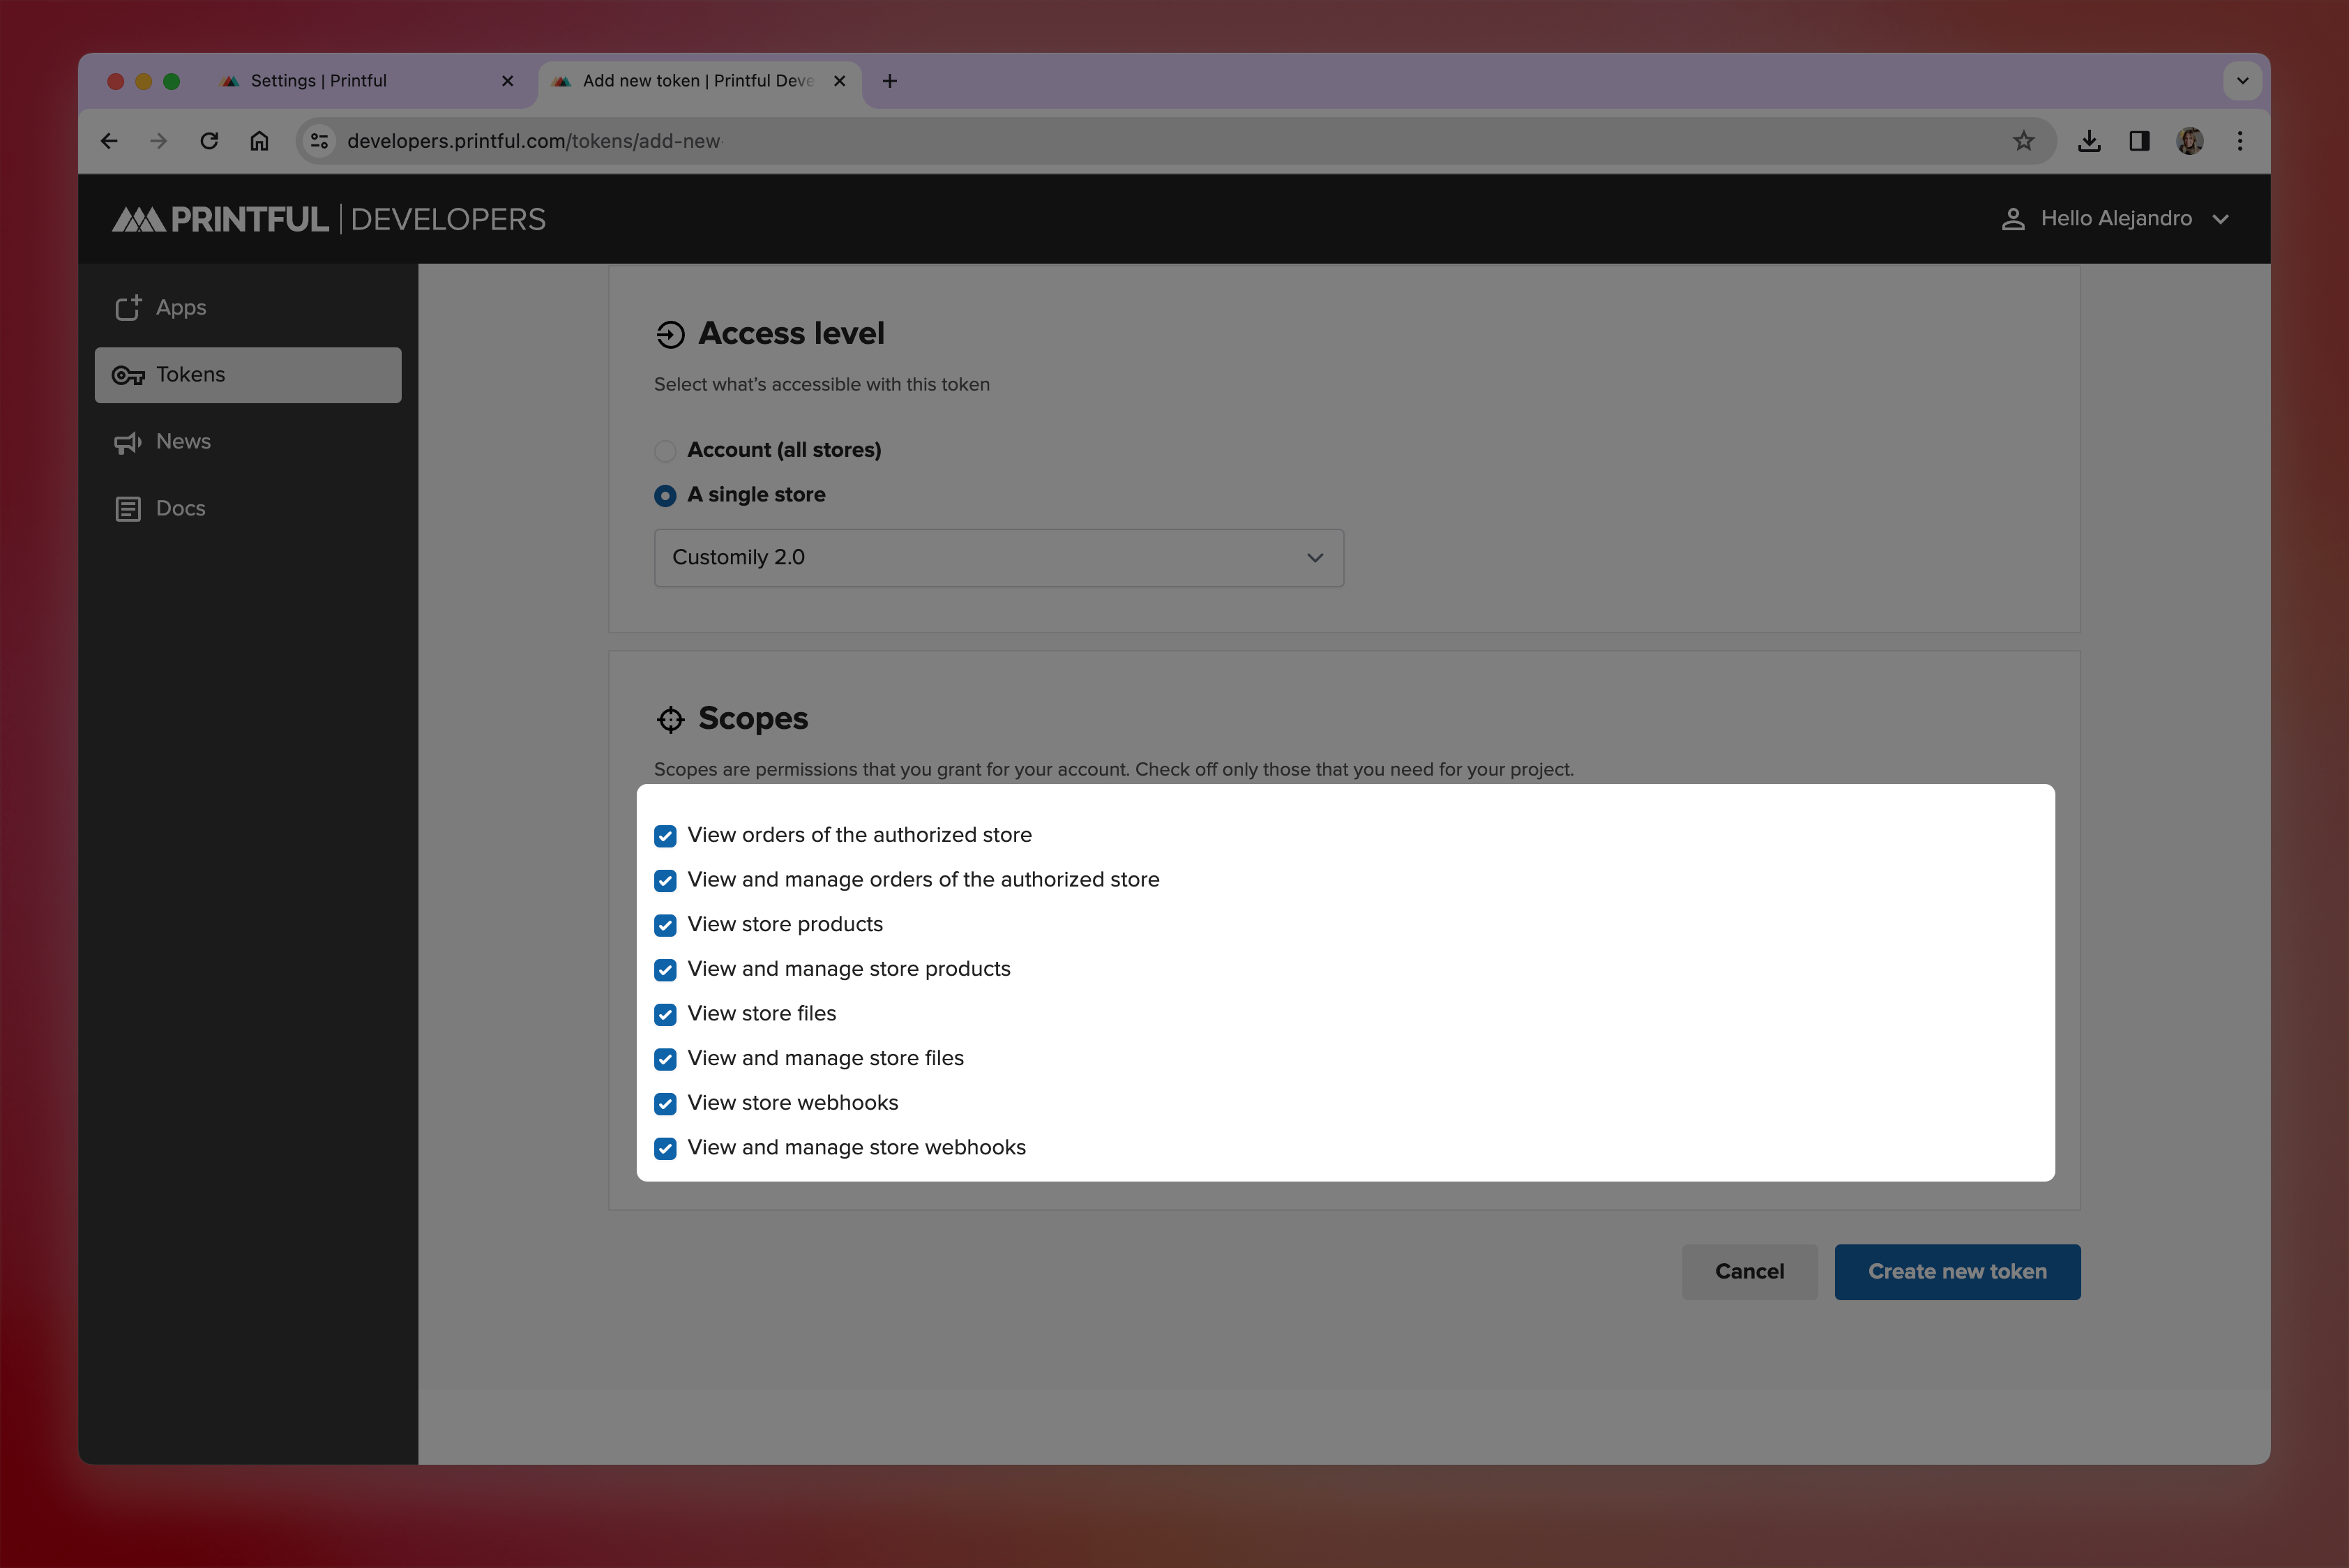Open browser downloads icon
Screen dimensions: 2349x1568
pyautogui.click(x=2088, y=141)
